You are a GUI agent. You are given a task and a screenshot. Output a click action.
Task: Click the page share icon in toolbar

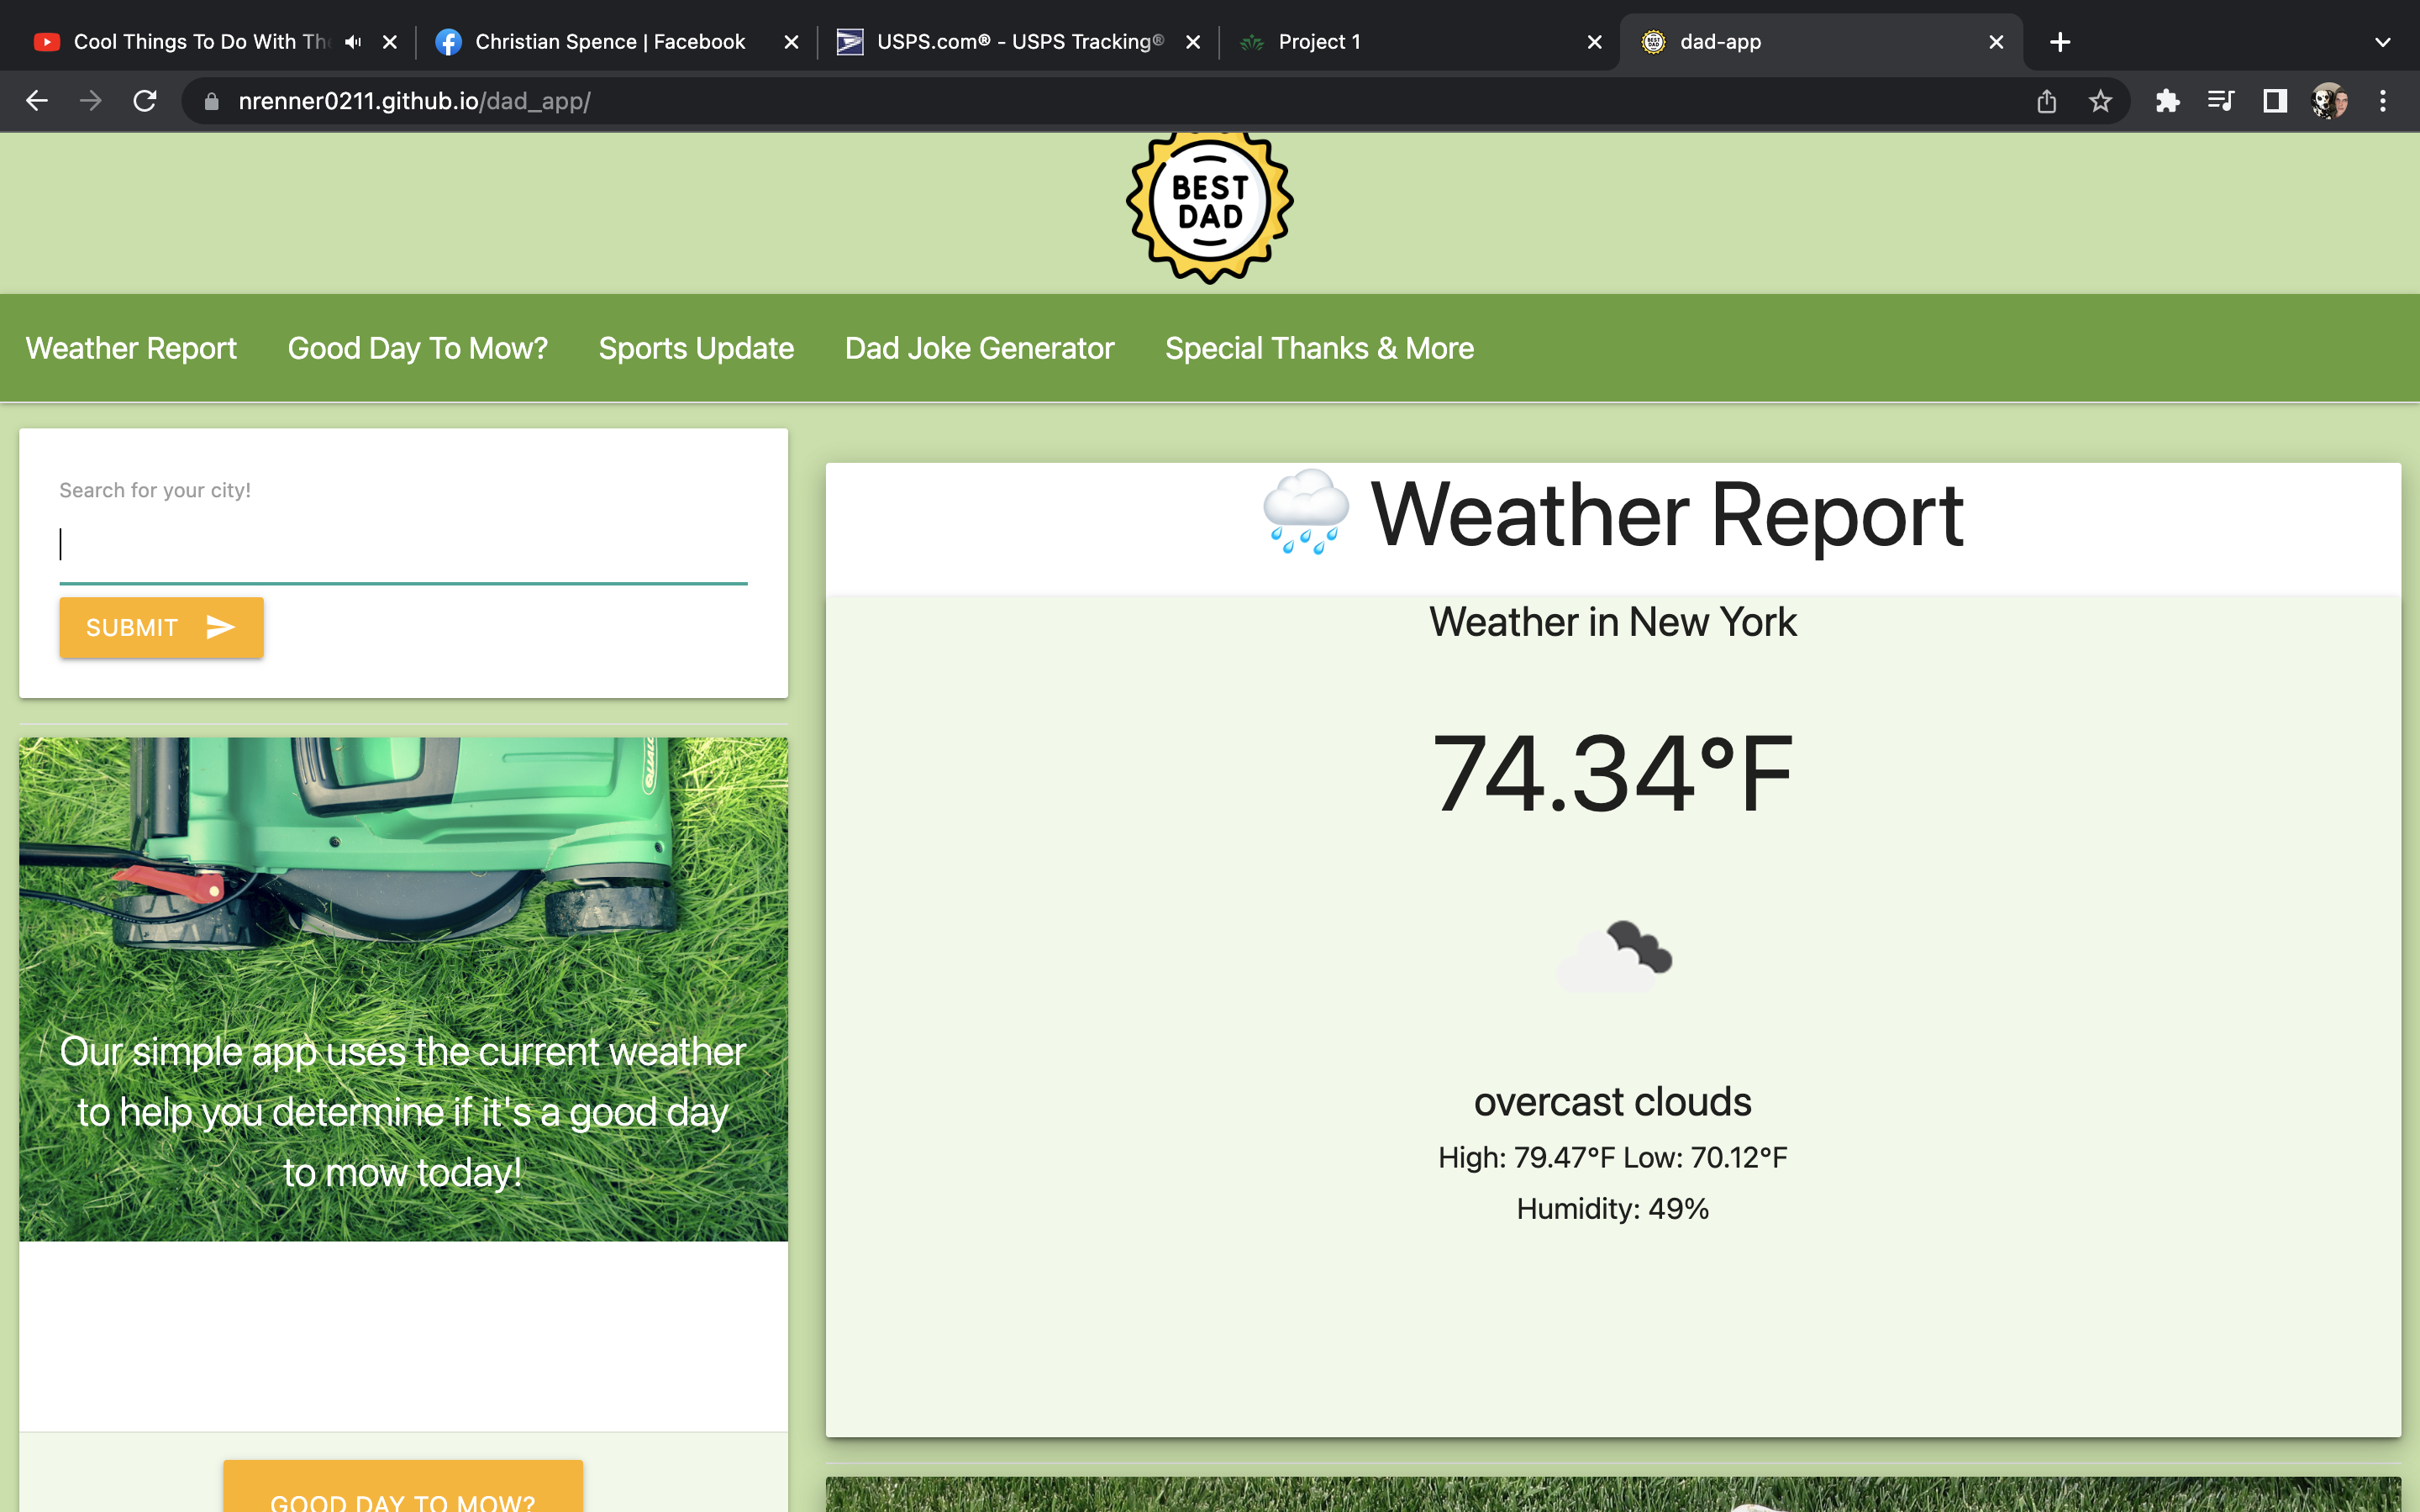tap(2047, 101)
